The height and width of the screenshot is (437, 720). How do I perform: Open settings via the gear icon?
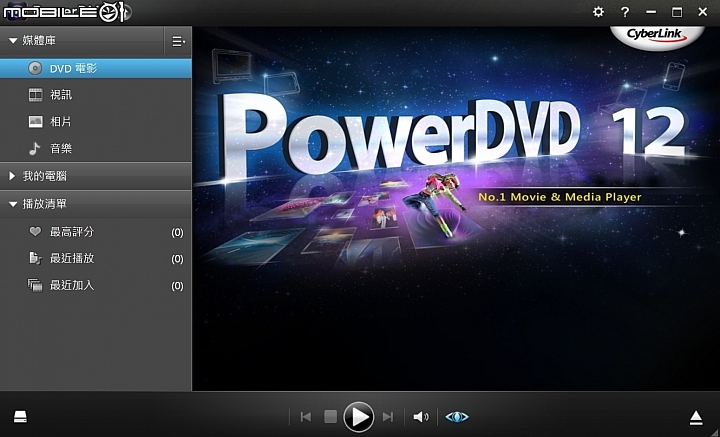(x=598, y=11)
